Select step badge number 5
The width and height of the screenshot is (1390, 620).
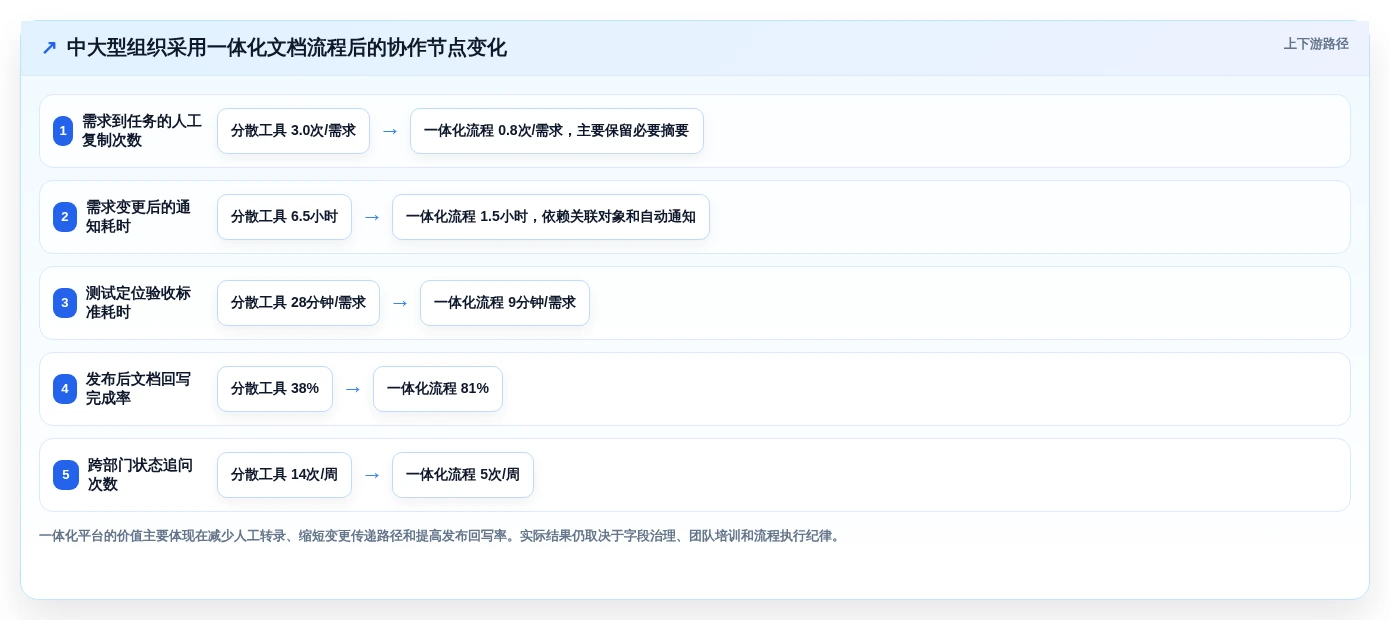point(66,475)
